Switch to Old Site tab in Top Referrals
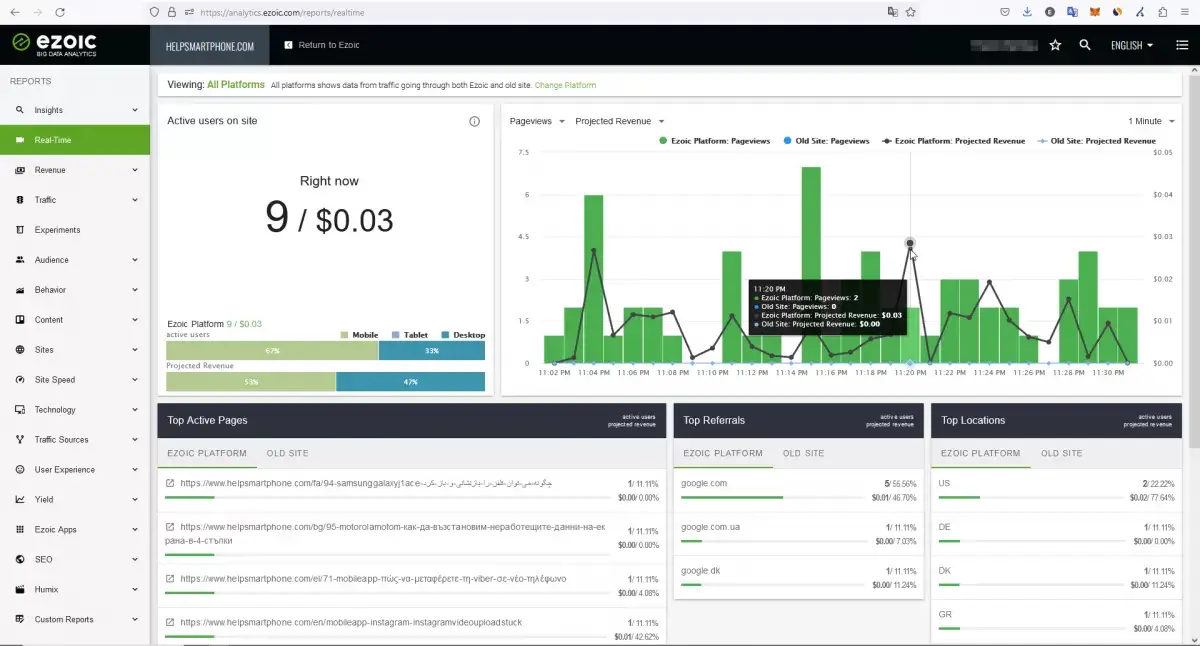 [x=804, y=453]
